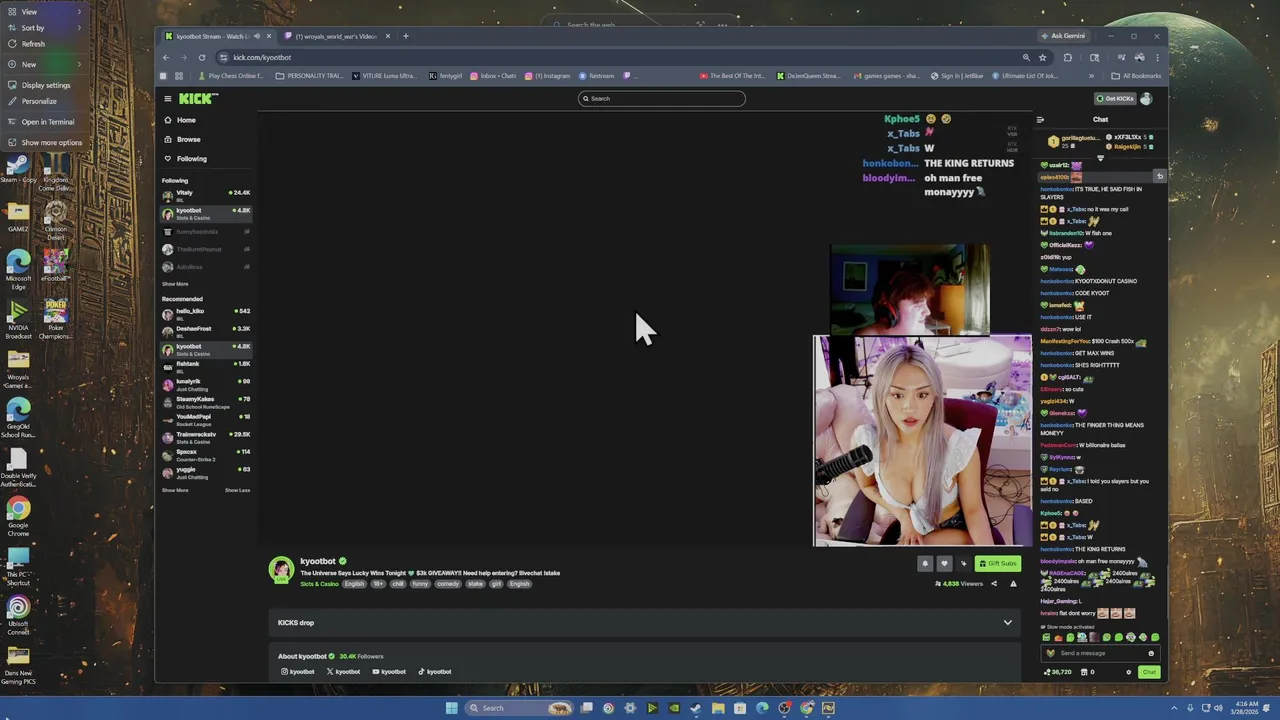Viewport: 1280px width, 720px height.
Task: Click Show Less under Recommended list
Action: pos(237,490)
